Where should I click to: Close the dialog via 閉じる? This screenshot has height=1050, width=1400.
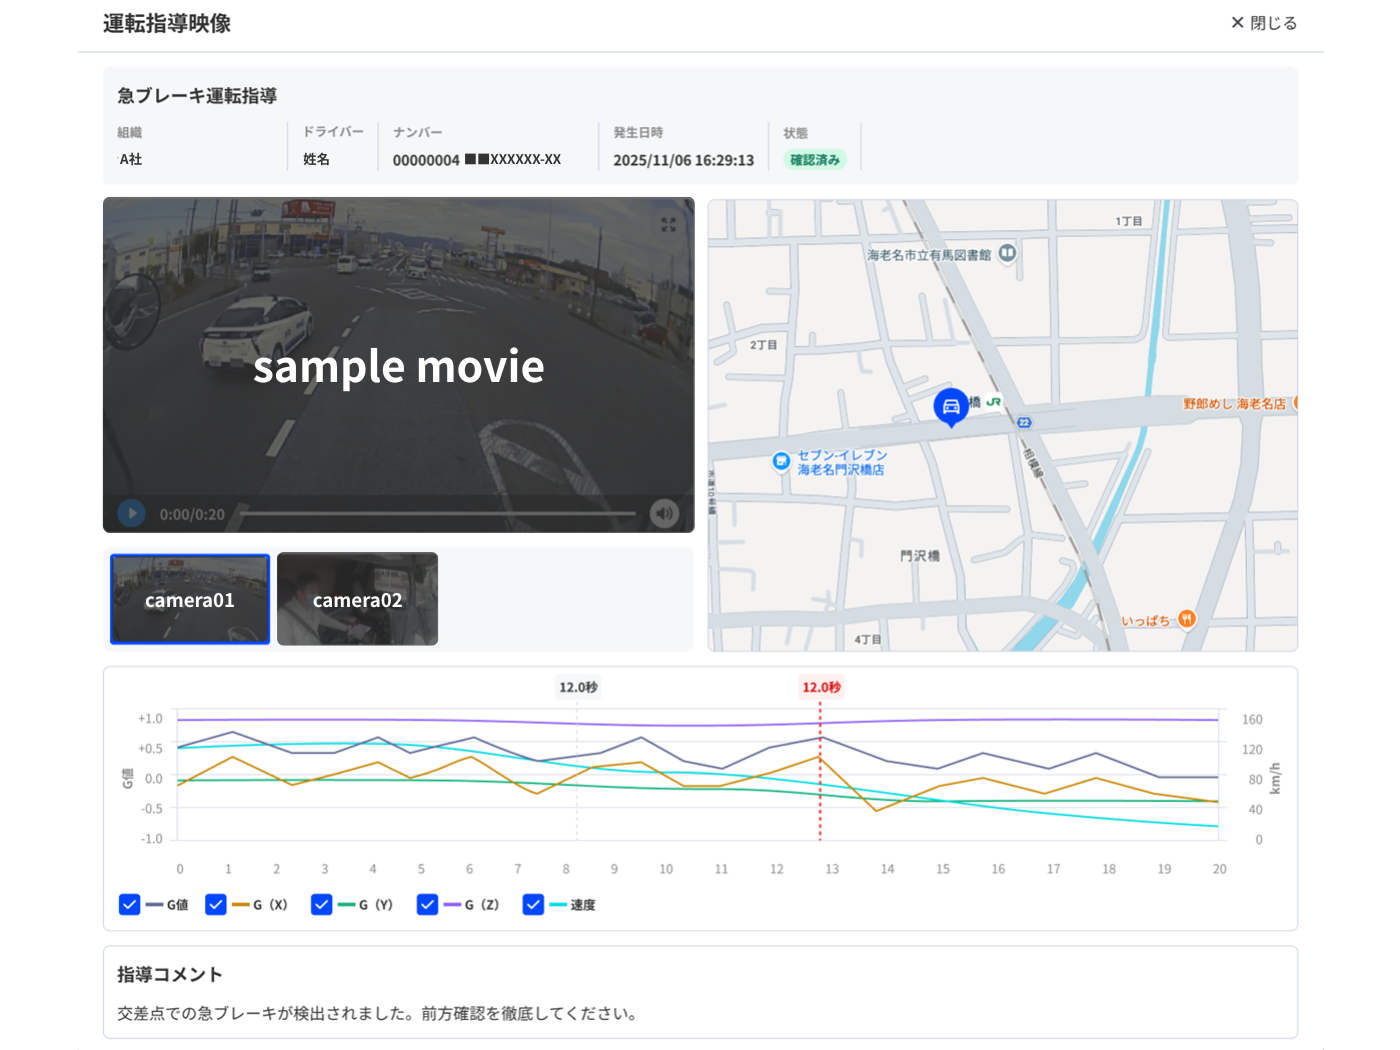coord(1264,23)
